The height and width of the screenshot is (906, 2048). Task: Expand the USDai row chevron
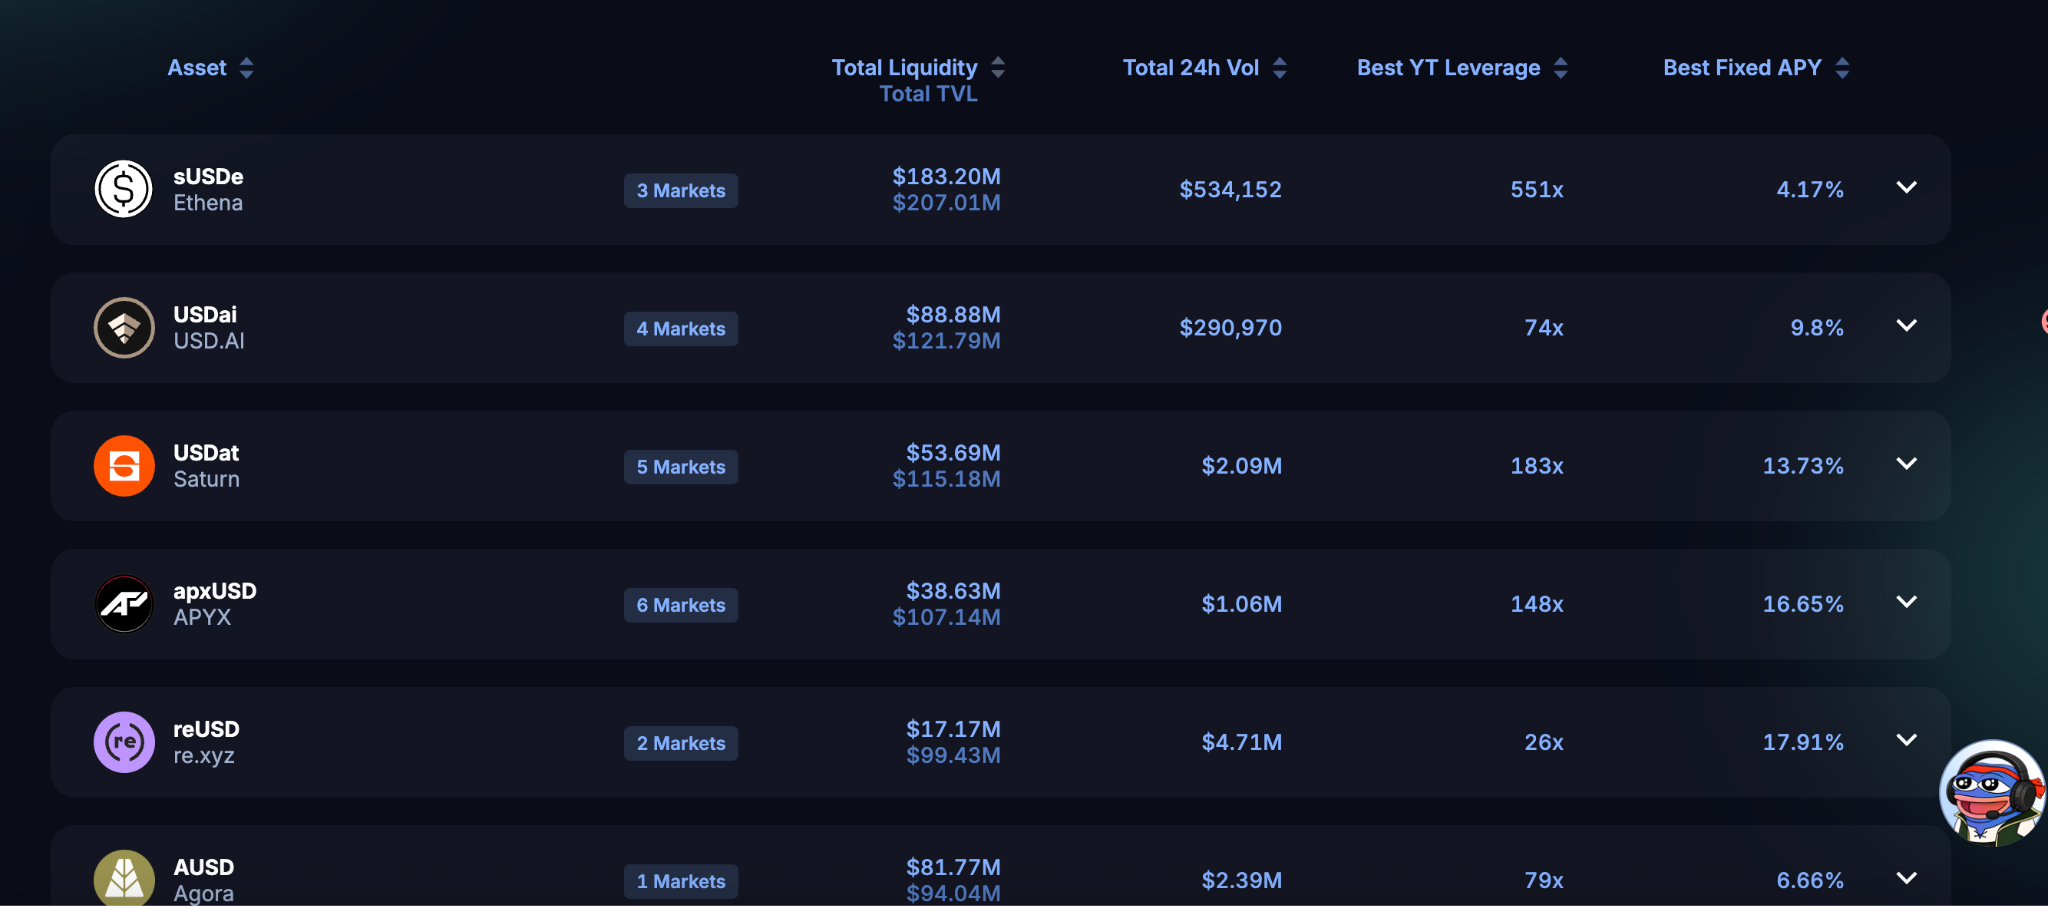tap(1907, 325)
